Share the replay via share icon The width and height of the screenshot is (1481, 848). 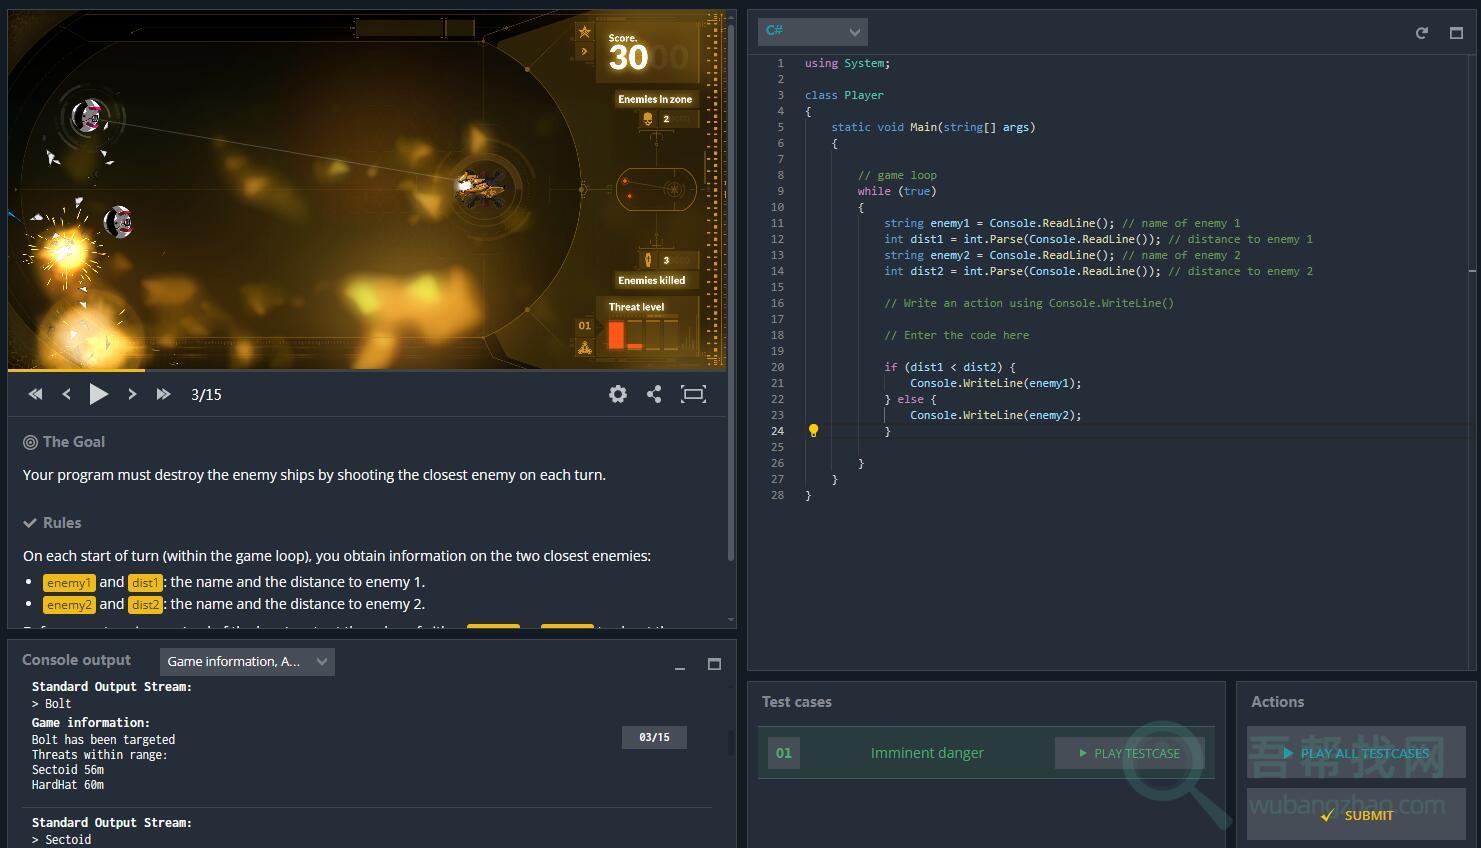[x=654, y=394]
